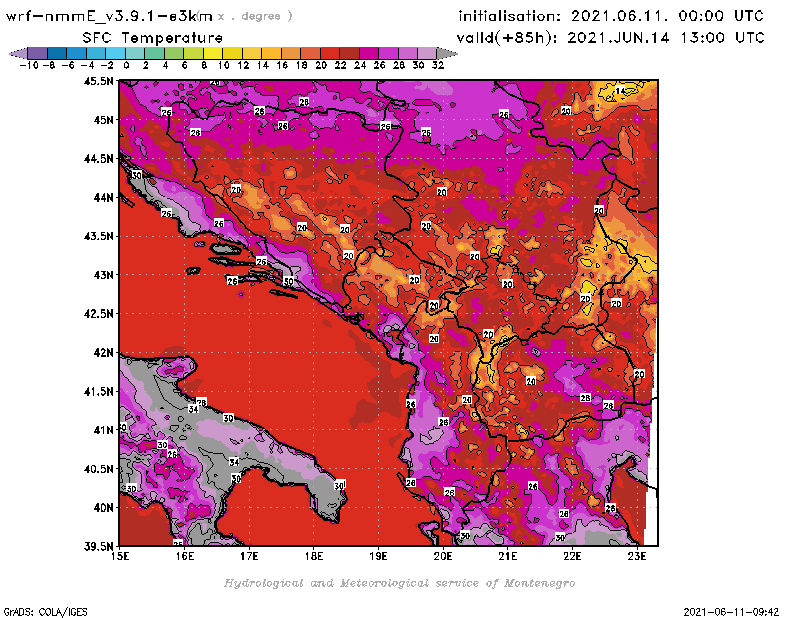Click the 15E longitude axis label
The height and width of the screenshot is (618, 800).
[120, 556]
